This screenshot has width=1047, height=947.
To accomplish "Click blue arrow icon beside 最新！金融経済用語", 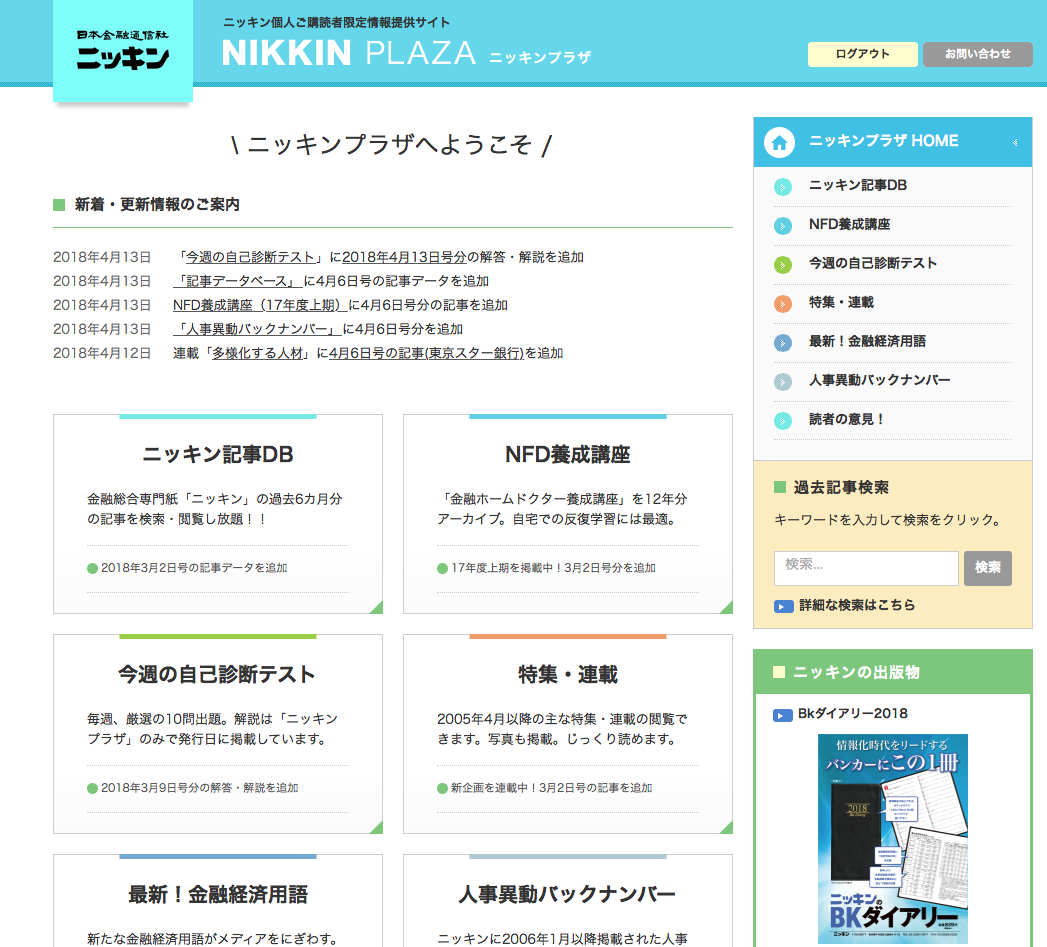I will (x=783, y=343).
